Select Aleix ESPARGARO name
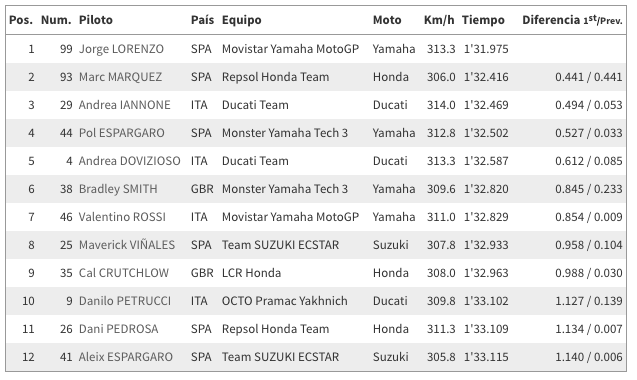Image resolution: width=637 pixels, height=380 pixels. click(x=126, y=357)
